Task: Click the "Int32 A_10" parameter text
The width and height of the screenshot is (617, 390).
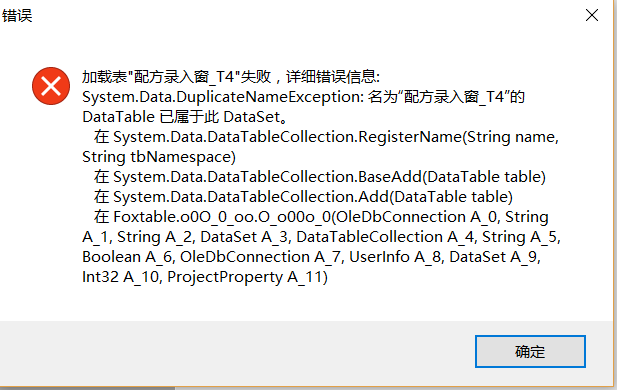Action: 120,277
